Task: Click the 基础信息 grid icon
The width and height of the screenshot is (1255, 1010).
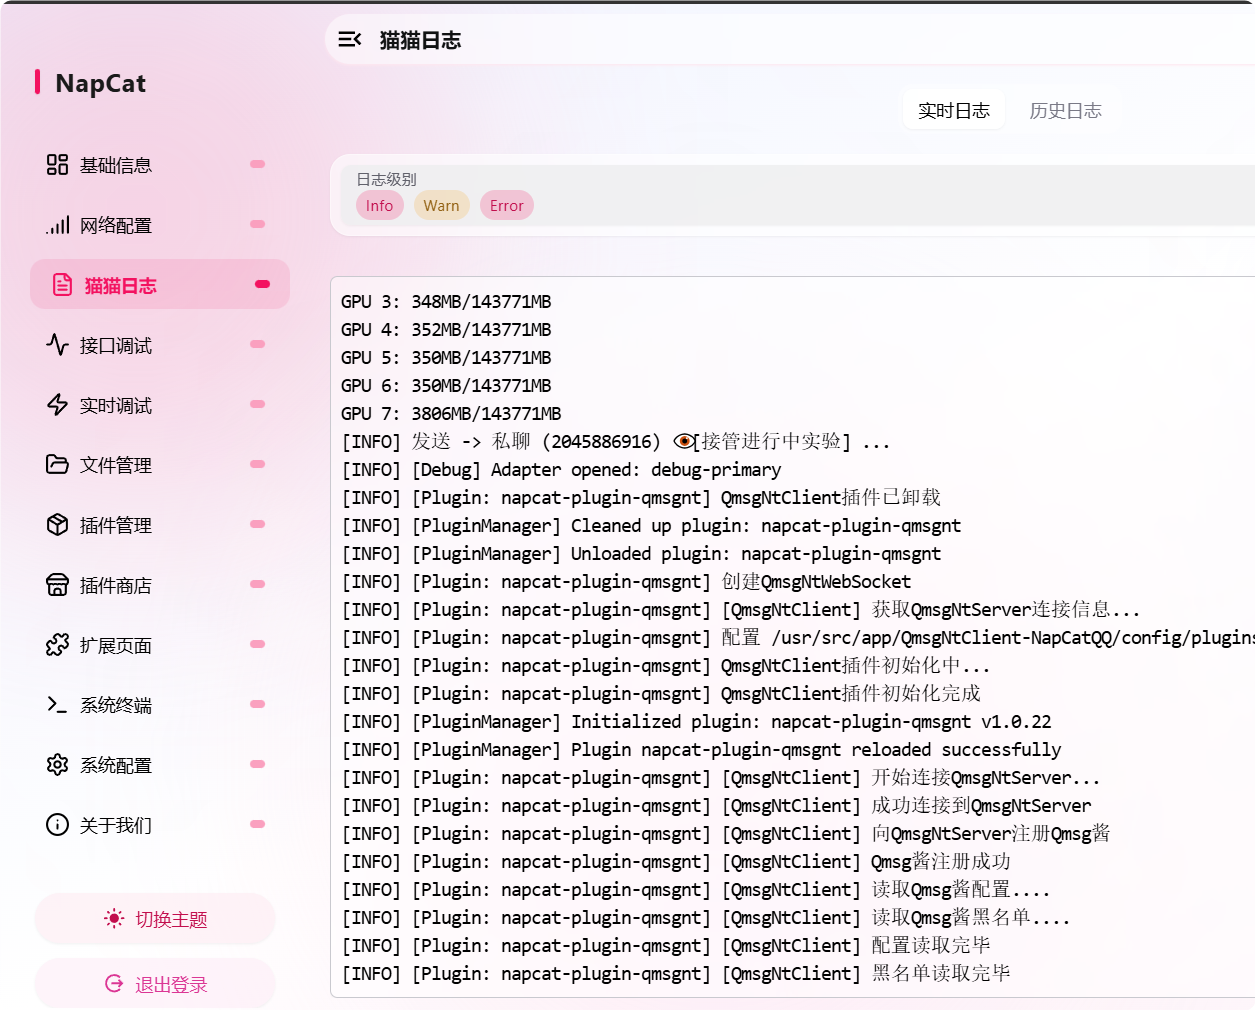Action: 57,165
